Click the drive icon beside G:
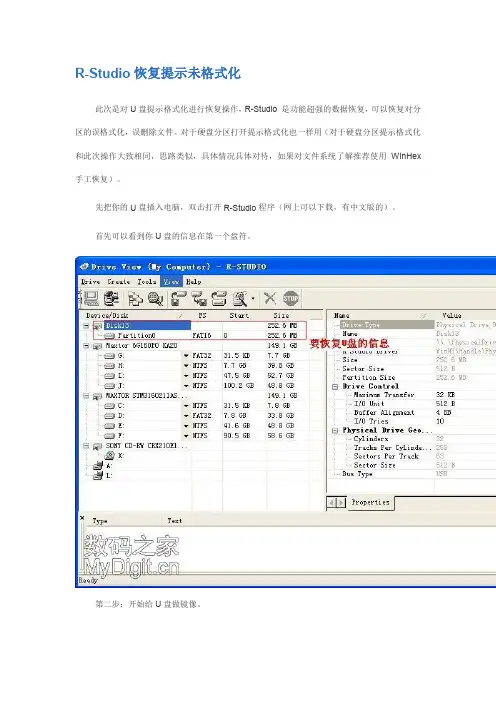Screen dimensions: 496x702 (x=110, y=355)
